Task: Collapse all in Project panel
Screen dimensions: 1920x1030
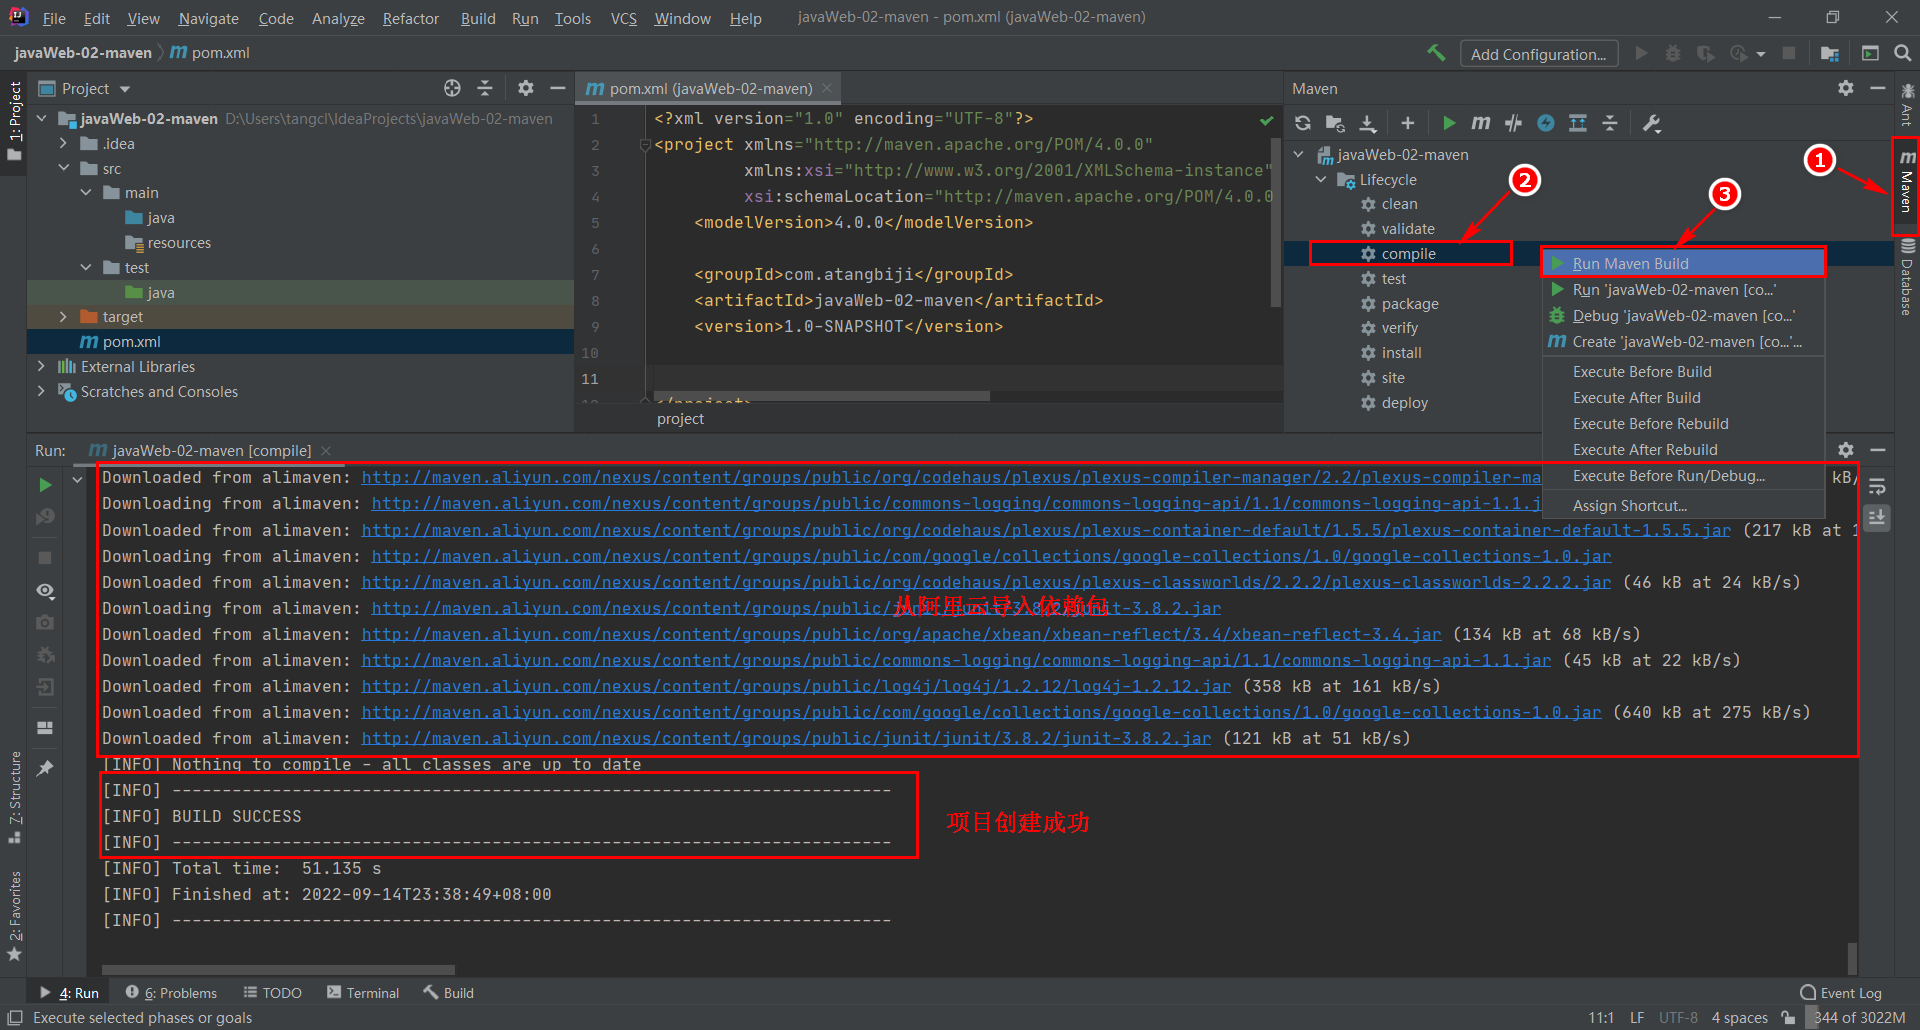Action: pos(485,88)
